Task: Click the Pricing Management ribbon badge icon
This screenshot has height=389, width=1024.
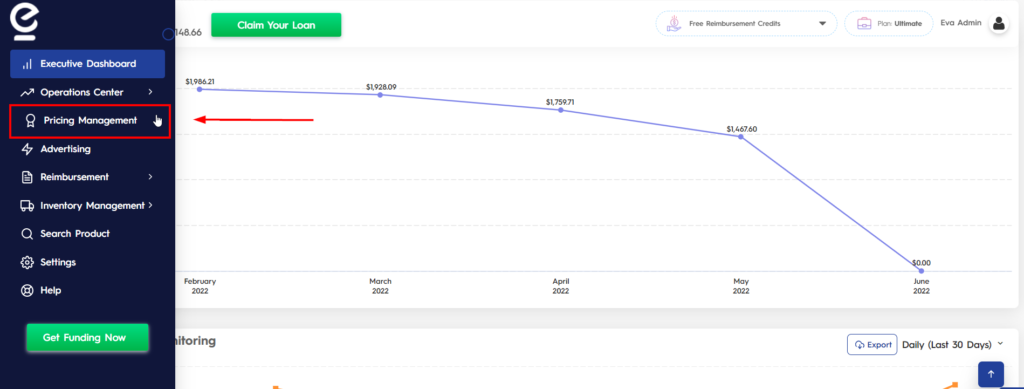Action: (30, 121)
